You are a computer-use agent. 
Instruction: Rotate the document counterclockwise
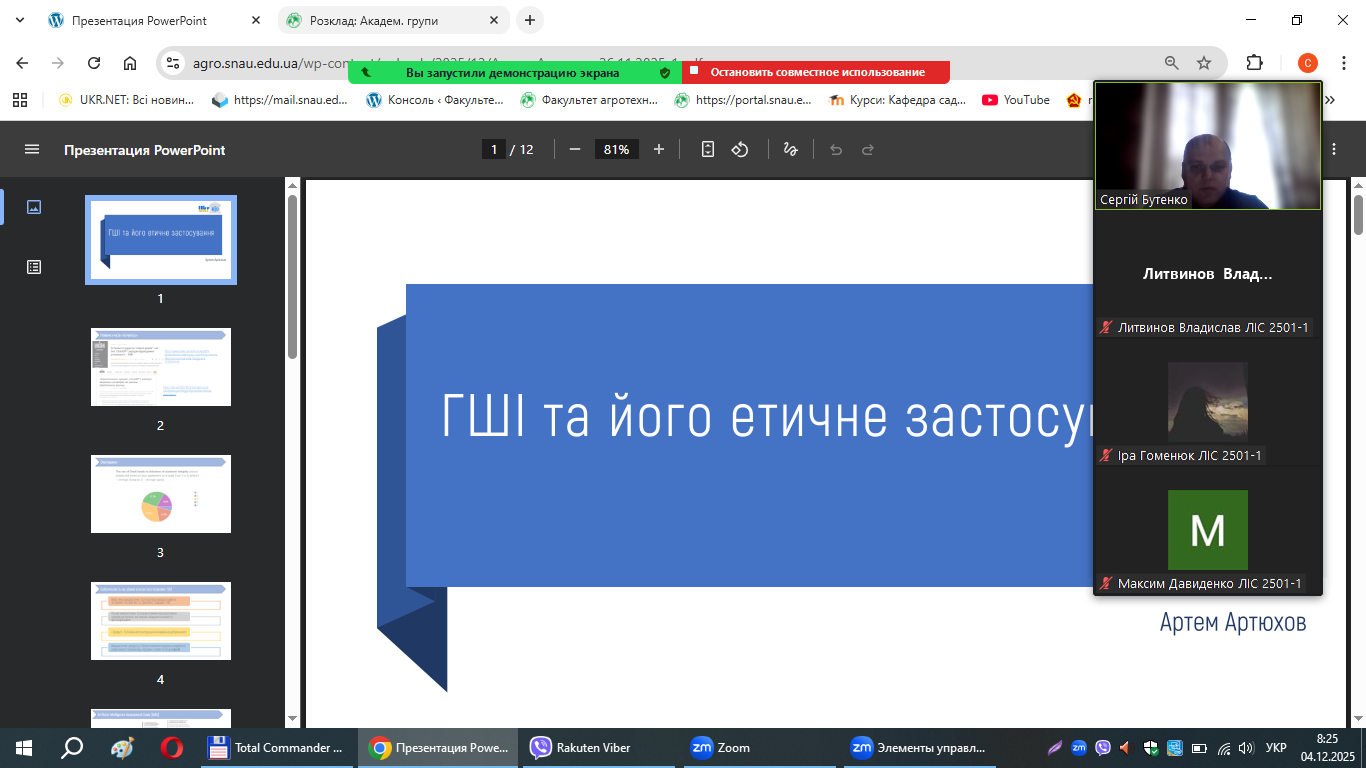tap(740, 149)
